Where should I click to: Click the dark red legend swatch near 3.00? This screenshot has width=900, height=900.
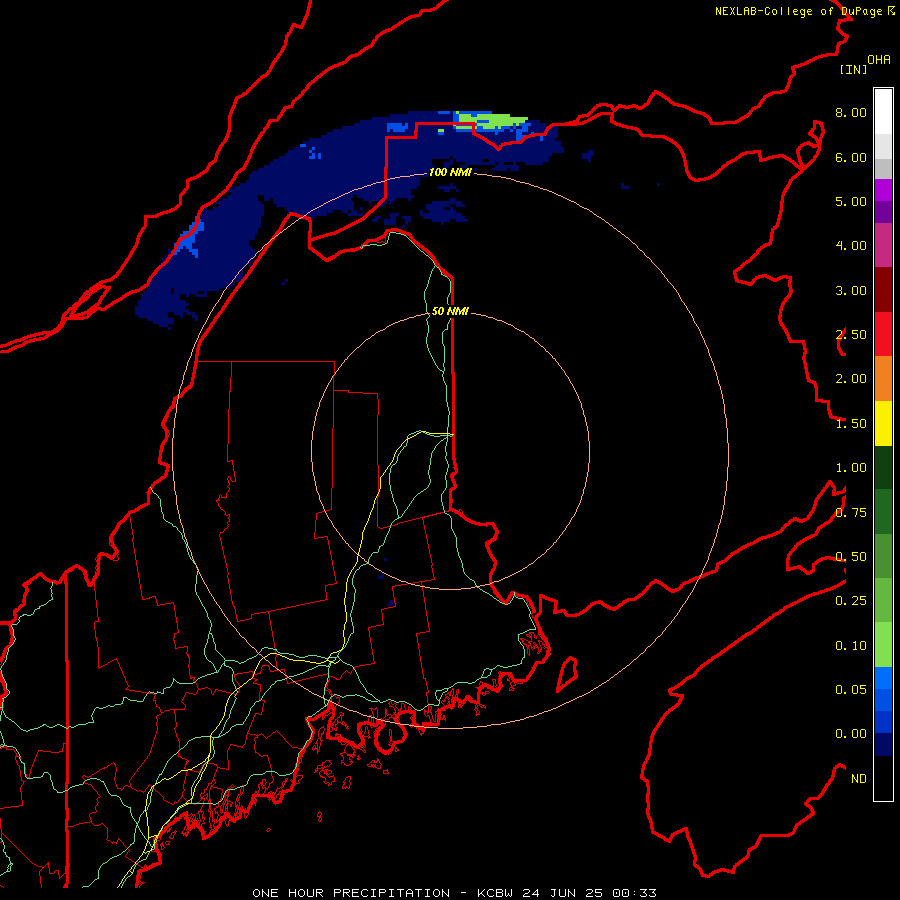(883, 290)
